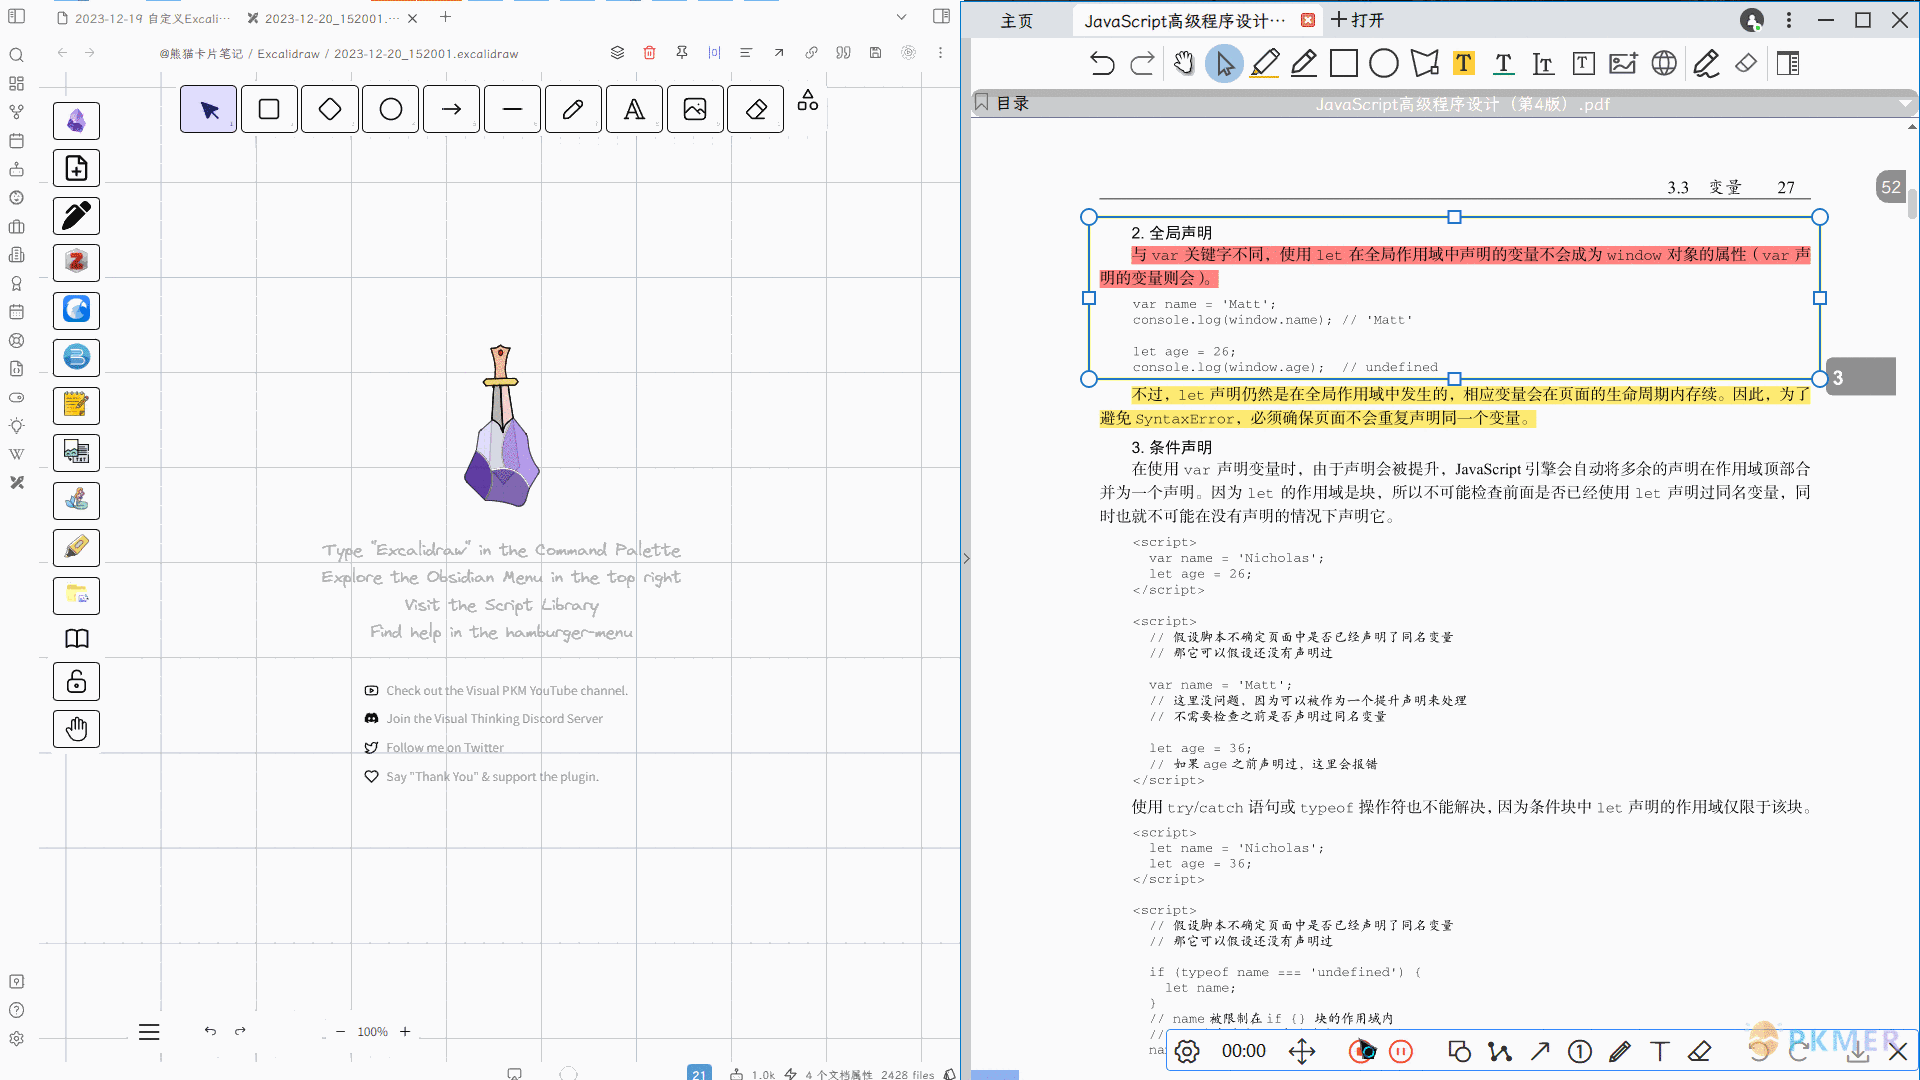Click the copy link icon in Obsidian header
This screenshot has height=1080, width=1920.
pyautogui.click(x=811, y=53)
